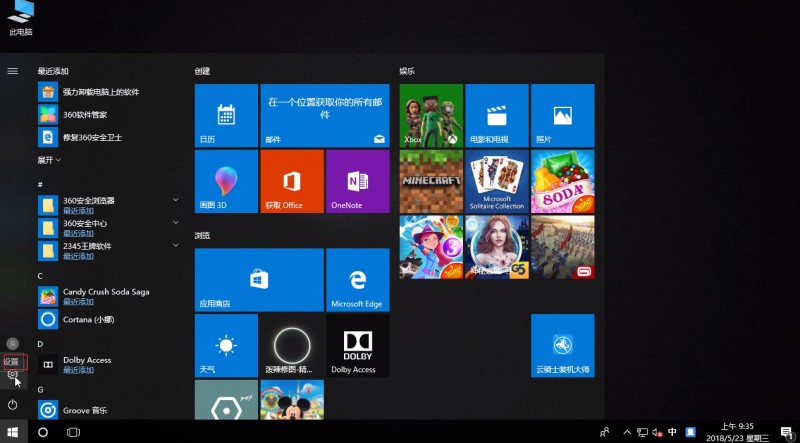Launch the Minecraft tile
The height and width of the screenshot is (443, 800).
click(x=431, y=181)
